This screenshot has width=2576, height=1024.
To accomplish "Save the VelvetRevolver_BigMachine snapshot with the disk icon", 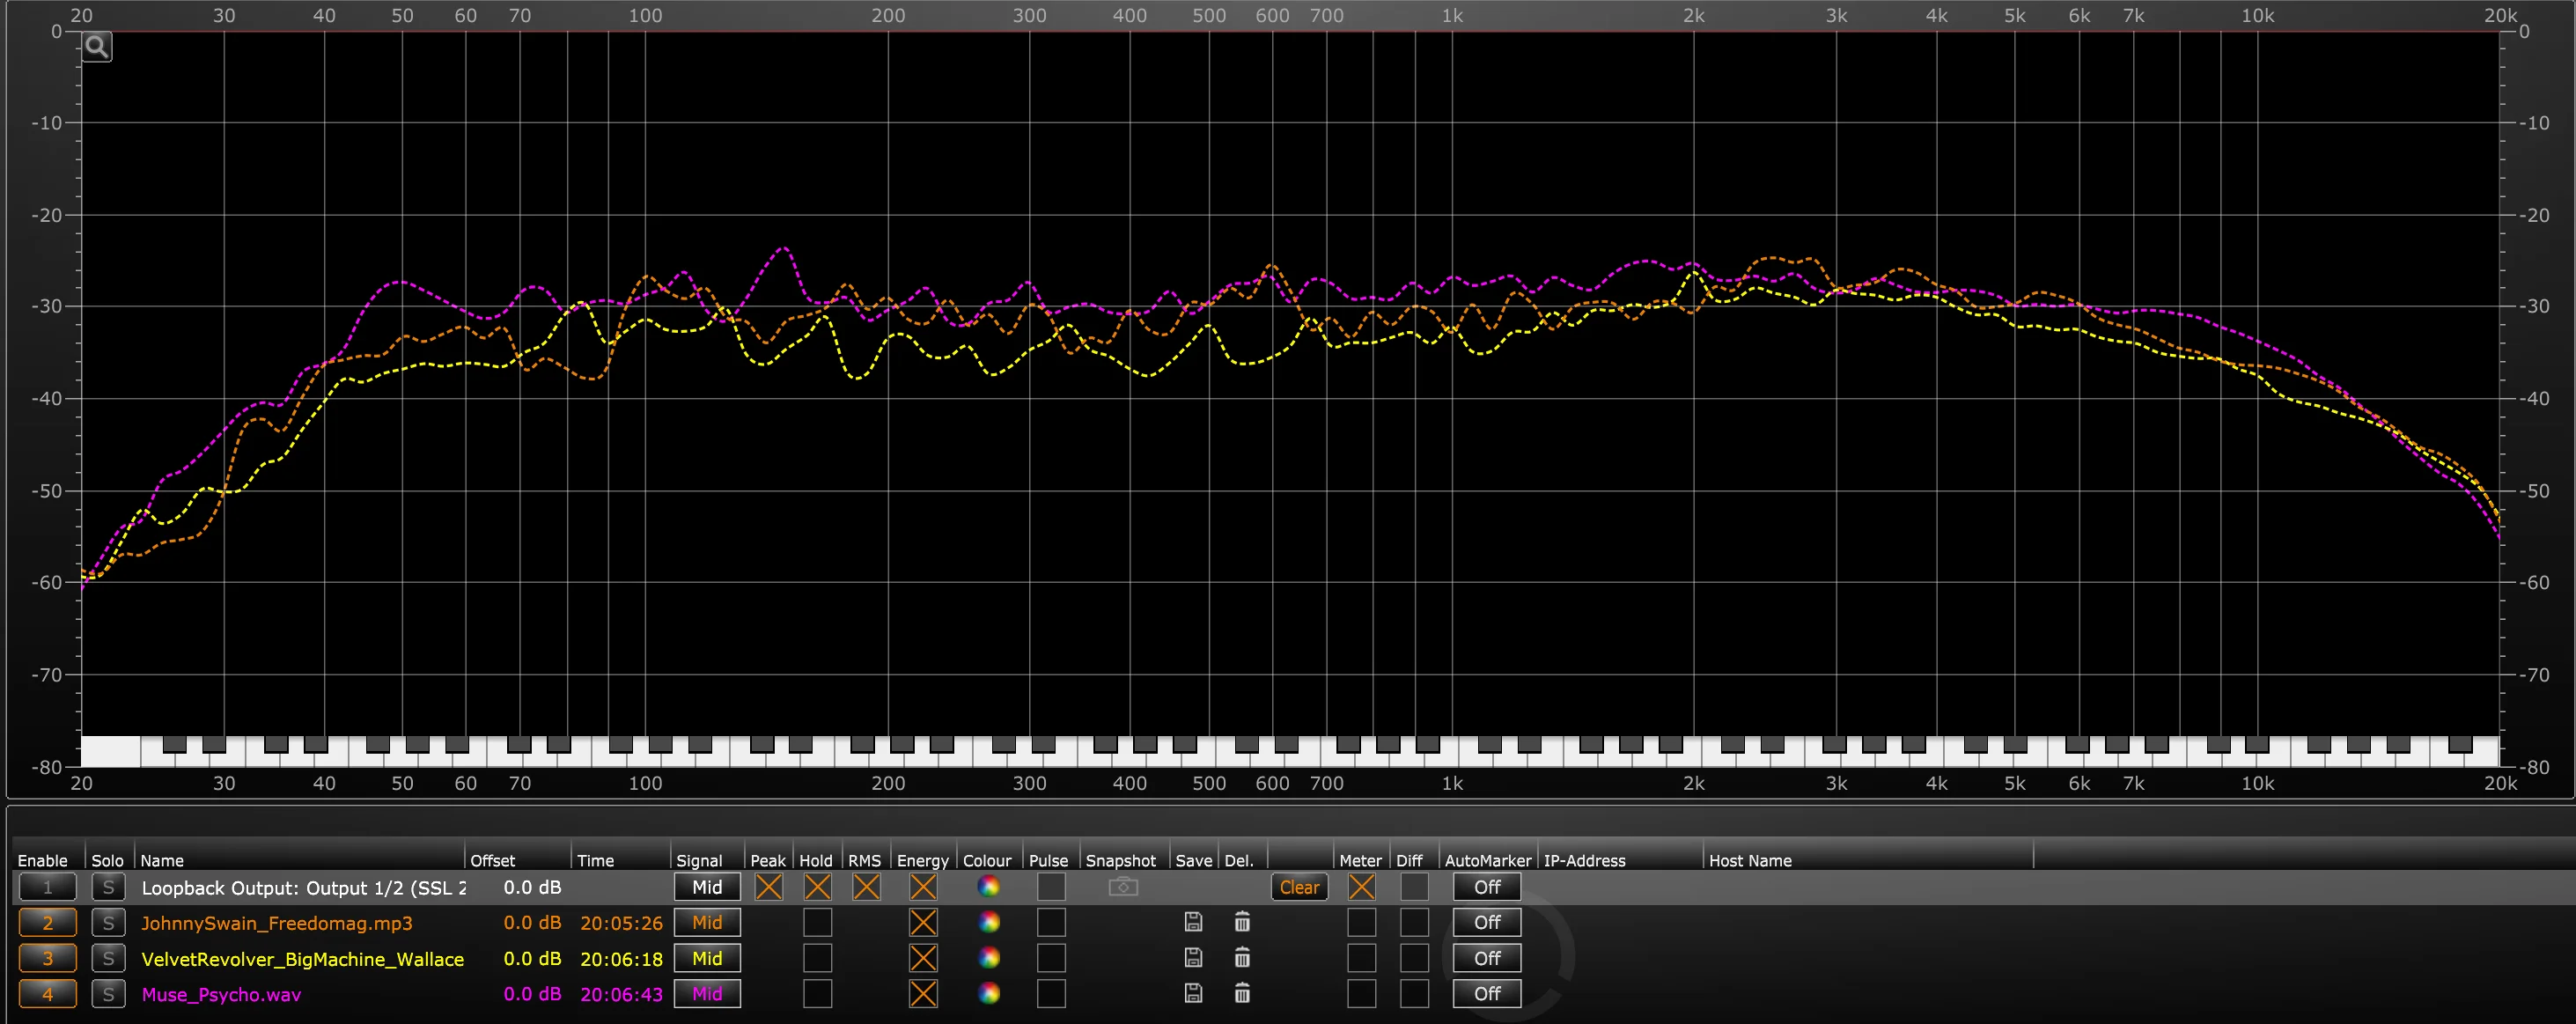I will point(1193,958).
